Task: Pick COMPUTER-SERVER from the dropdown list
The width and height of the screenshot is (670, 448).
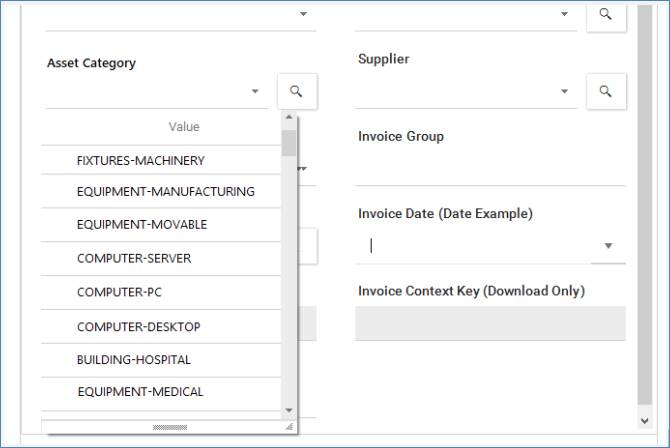Action: (133, 258)
